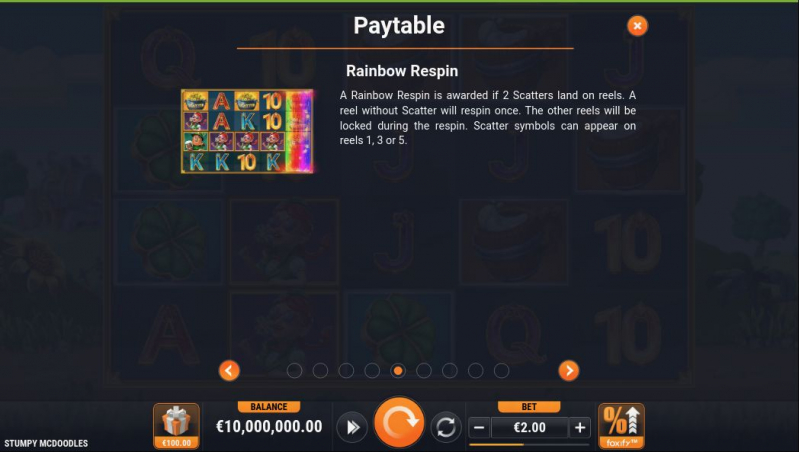Go to previous paytable page
Image resolution: width=799 pixels, height=452 pixels.
[229, 370]
